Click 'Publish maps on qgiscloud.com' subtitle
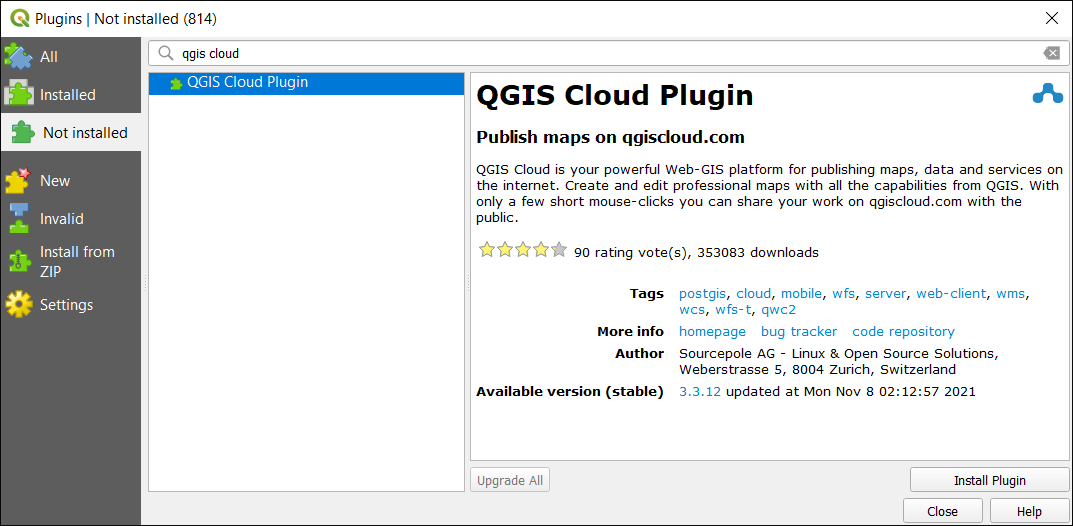The width and height of the screenshot is (1073, 526). (610, 137)
